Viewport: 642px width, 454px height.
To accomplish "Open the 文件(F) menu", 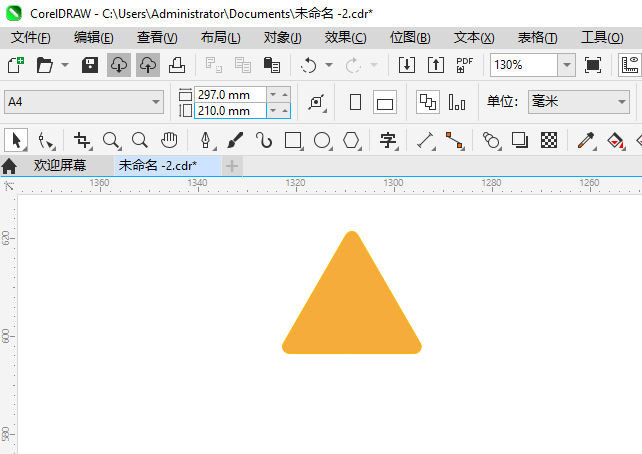I will coord(31,38).
